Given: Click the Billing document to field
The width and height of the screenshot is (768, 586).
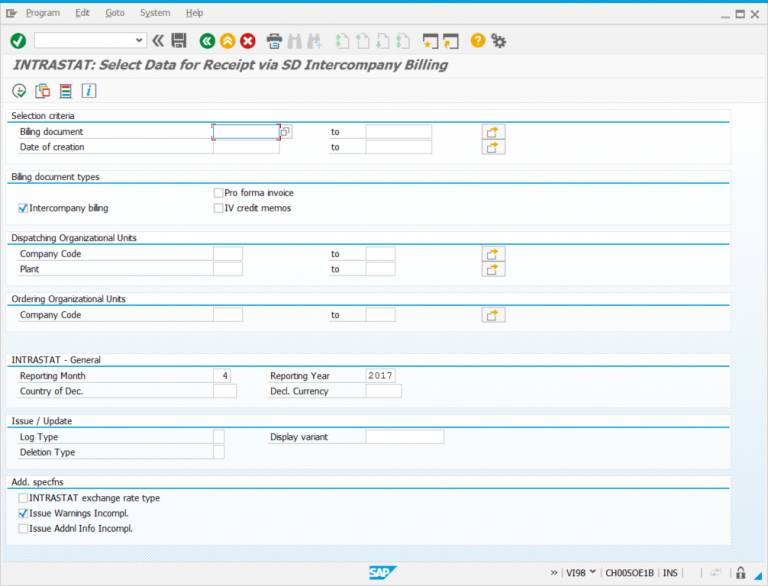Looking at the screenshot, I should (x=399, y=131).
